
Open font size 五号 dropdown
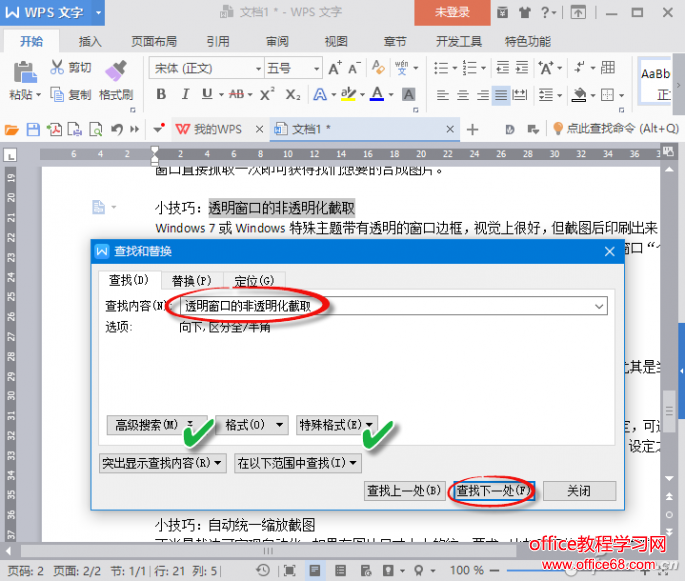point(316,69)
